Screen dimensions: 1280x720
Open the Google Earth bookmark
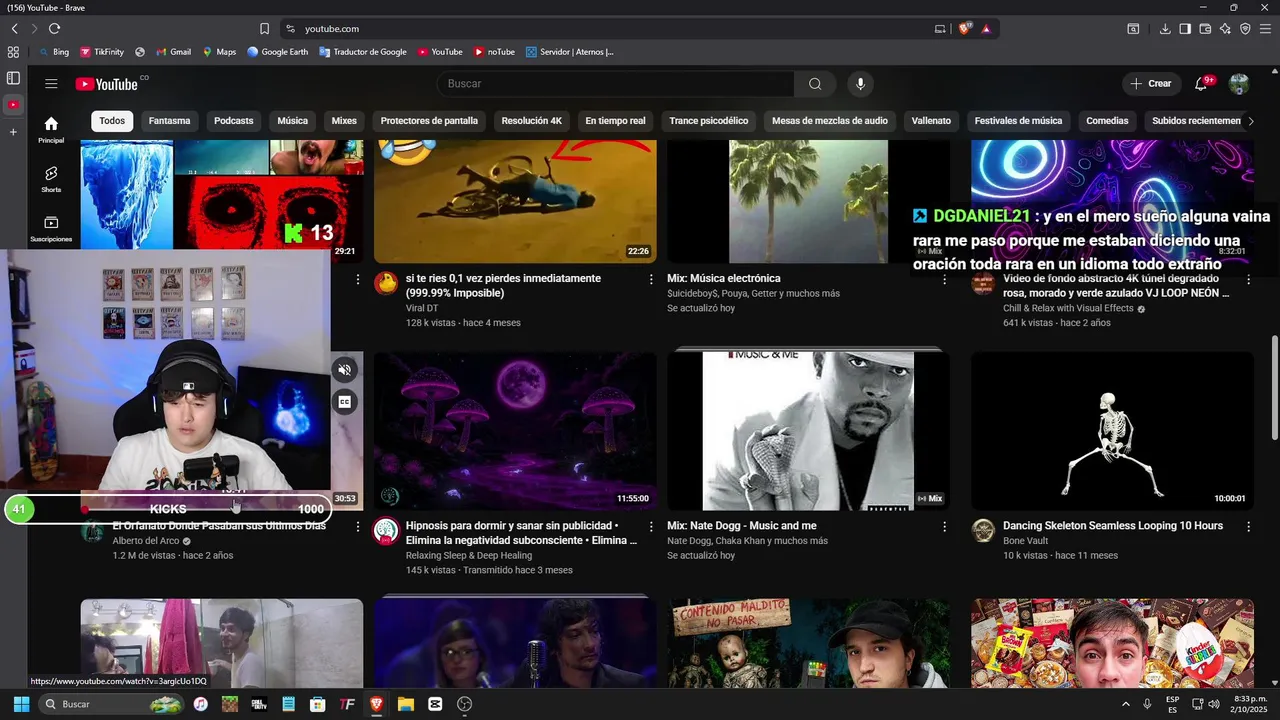click(x=277, y=52)
